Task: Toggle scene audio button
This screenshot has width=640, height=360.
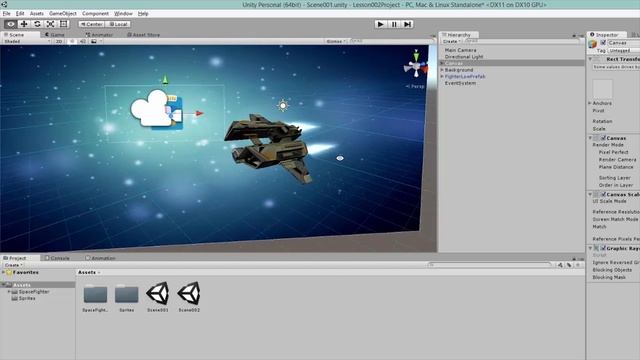Action: coord(82,41)
